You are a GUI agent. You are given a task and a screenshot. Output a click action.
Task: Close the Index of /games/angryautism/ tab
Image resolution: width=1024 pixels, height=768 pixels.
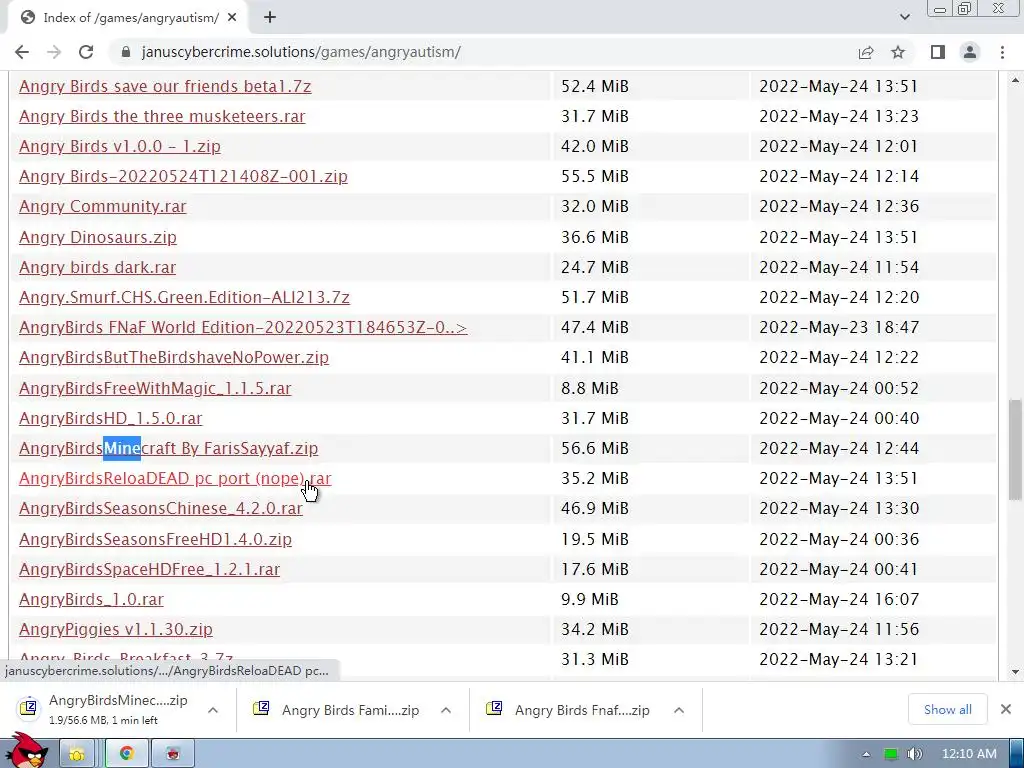point(232,18)
